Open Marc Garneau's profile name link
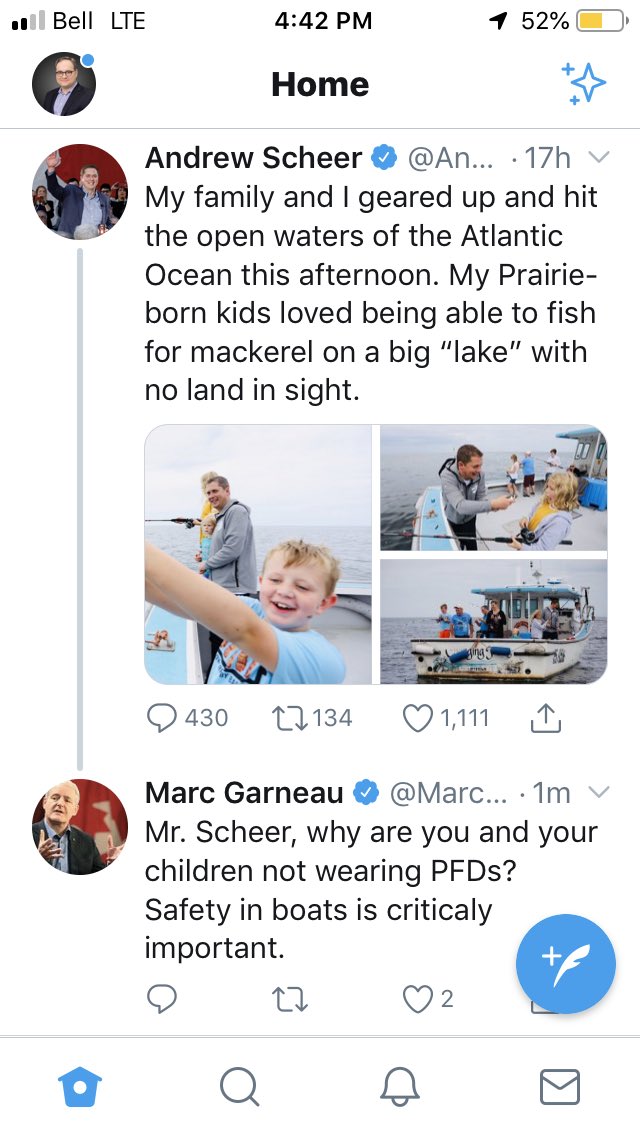640x1136 pixels. pos(244,793)
